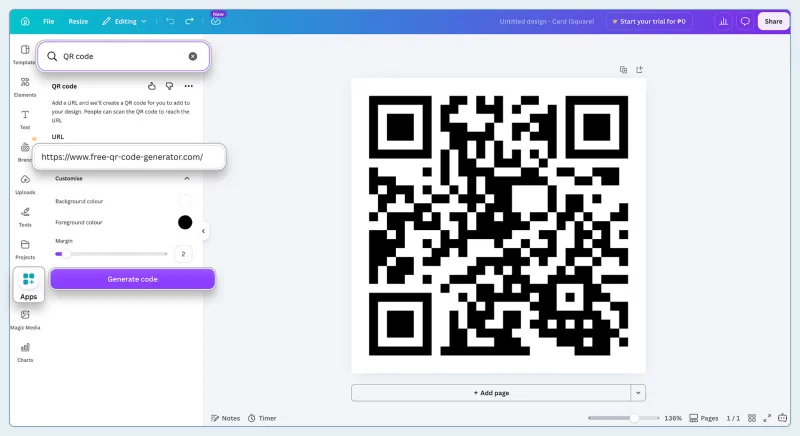The image size is (800, 436).
Task: Open comments speech bubble icon
Action: [x=745, y=21]
